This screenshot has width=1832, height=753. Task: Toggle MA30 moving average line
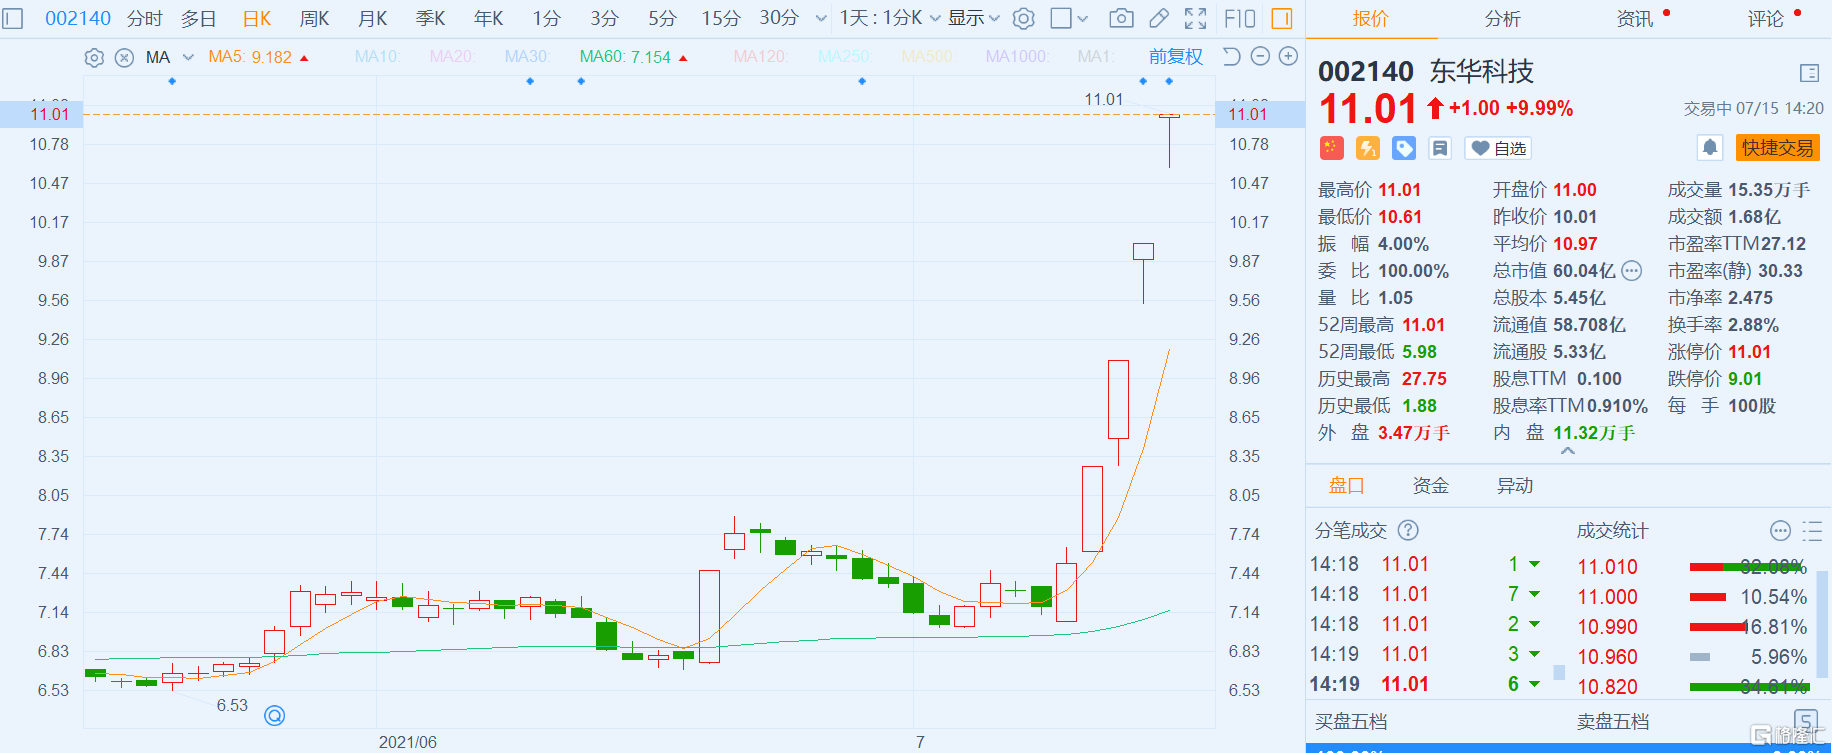pos(527,57)
